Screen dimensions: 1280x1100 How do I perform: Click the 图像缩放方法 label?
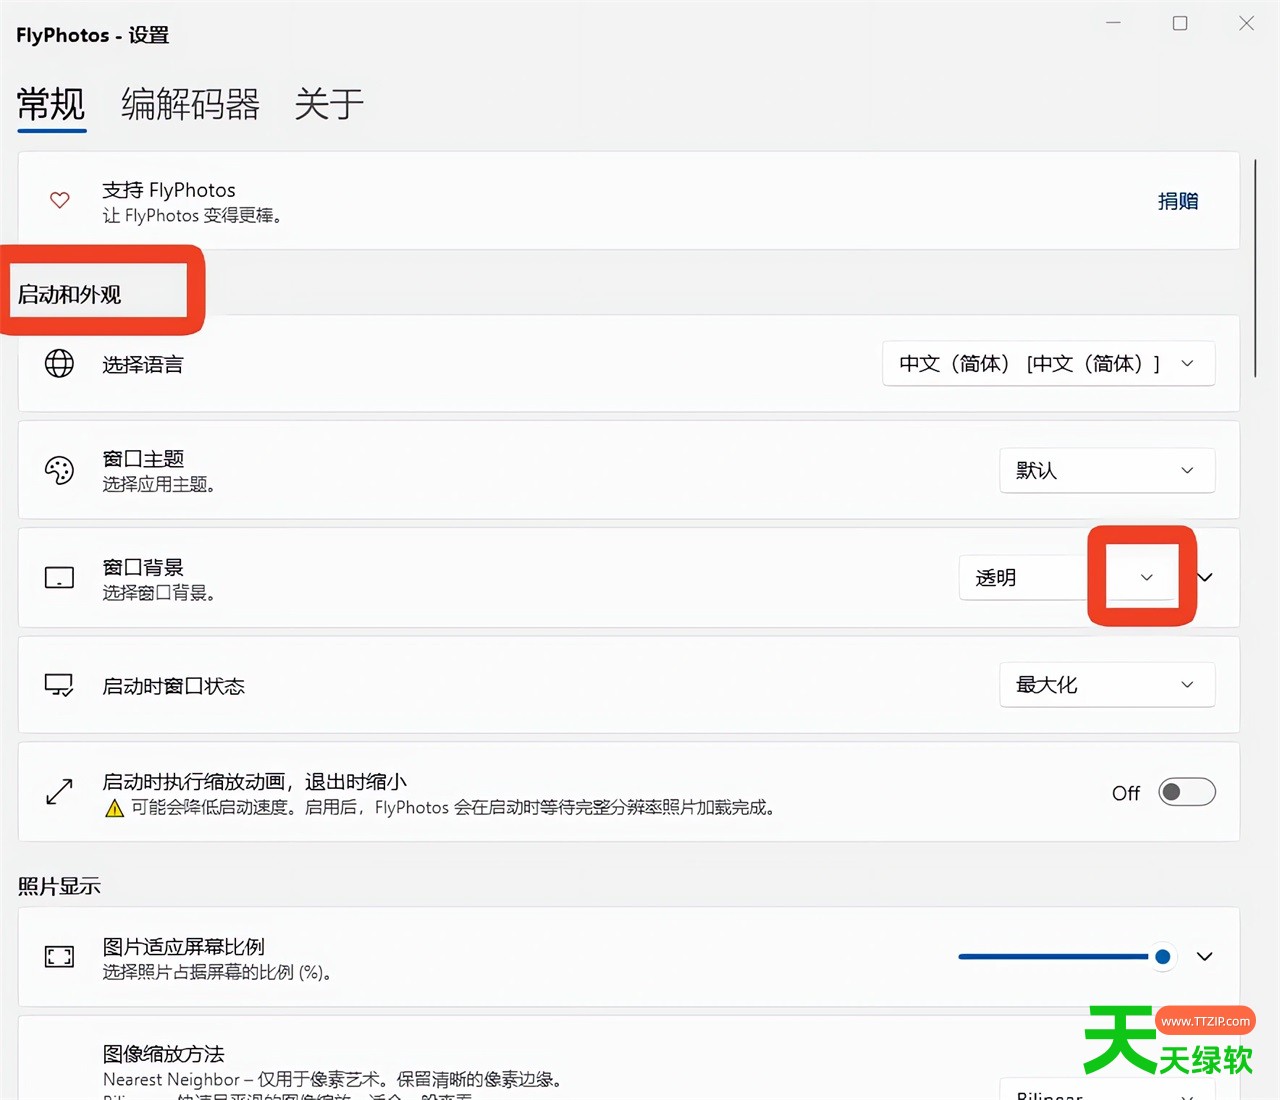(x=164, y=1054)
